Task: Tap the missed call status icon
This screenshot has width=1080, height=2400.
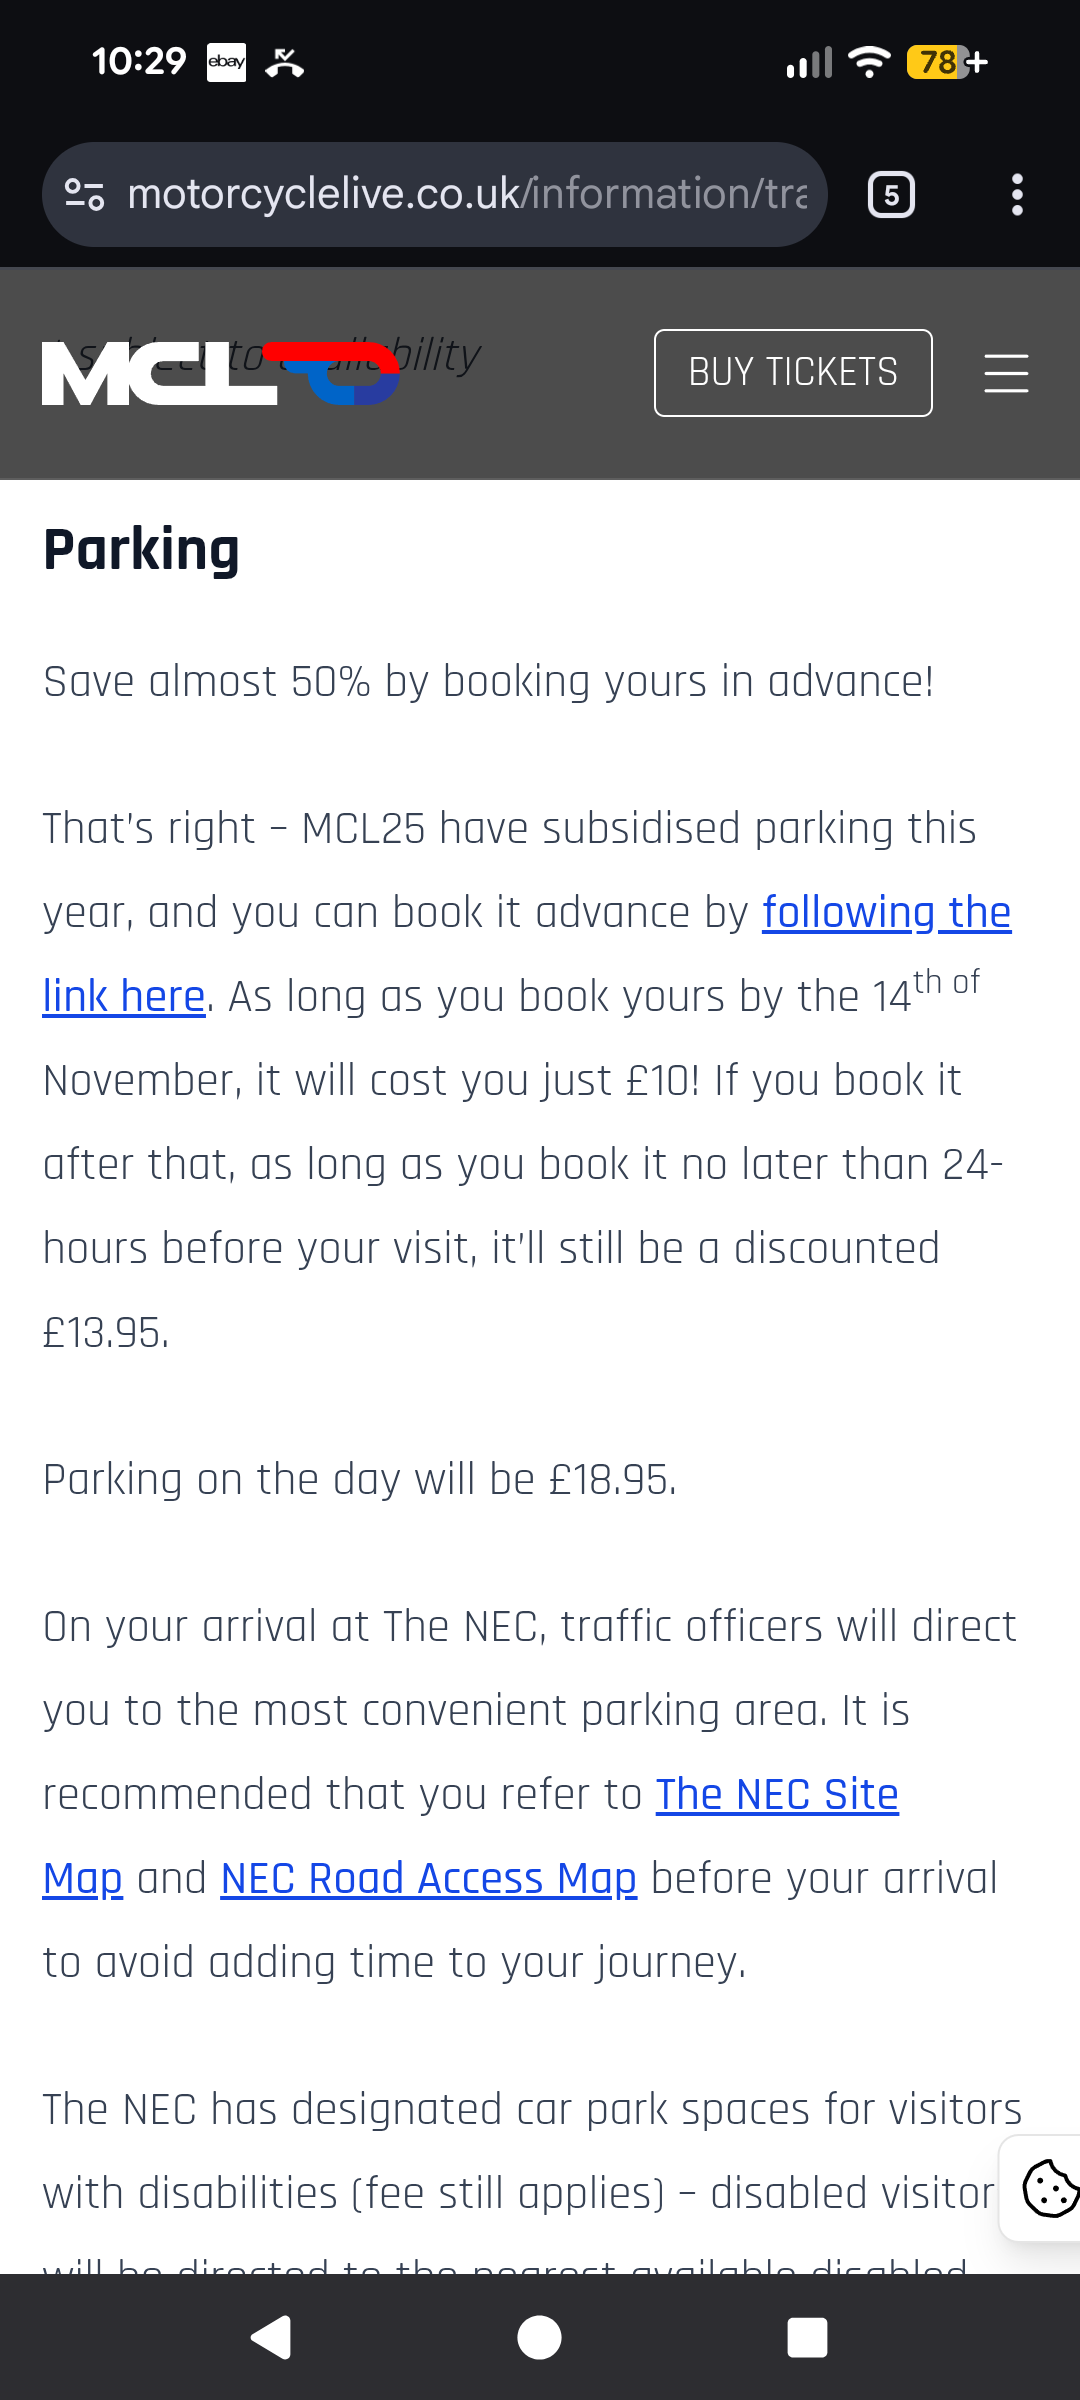Action: coord(285,62)
